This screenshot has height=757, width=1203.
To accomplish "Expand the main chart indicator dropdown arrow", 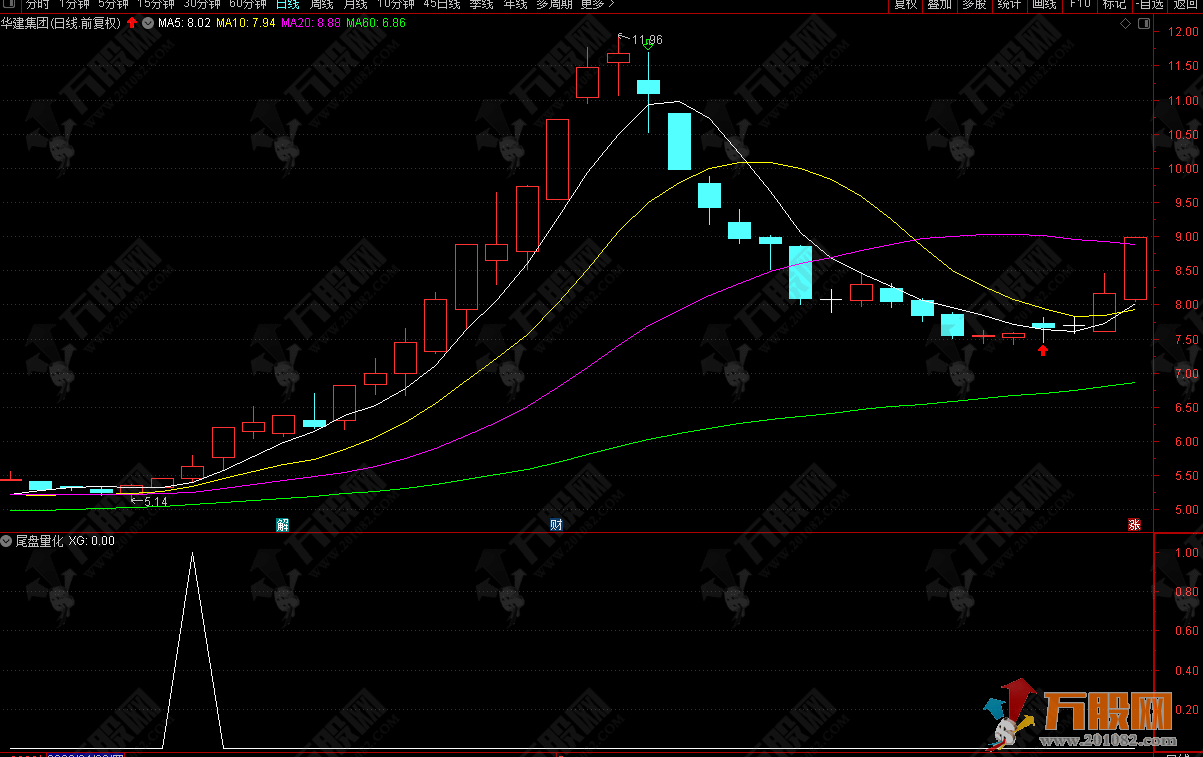I will pos(149,22).
